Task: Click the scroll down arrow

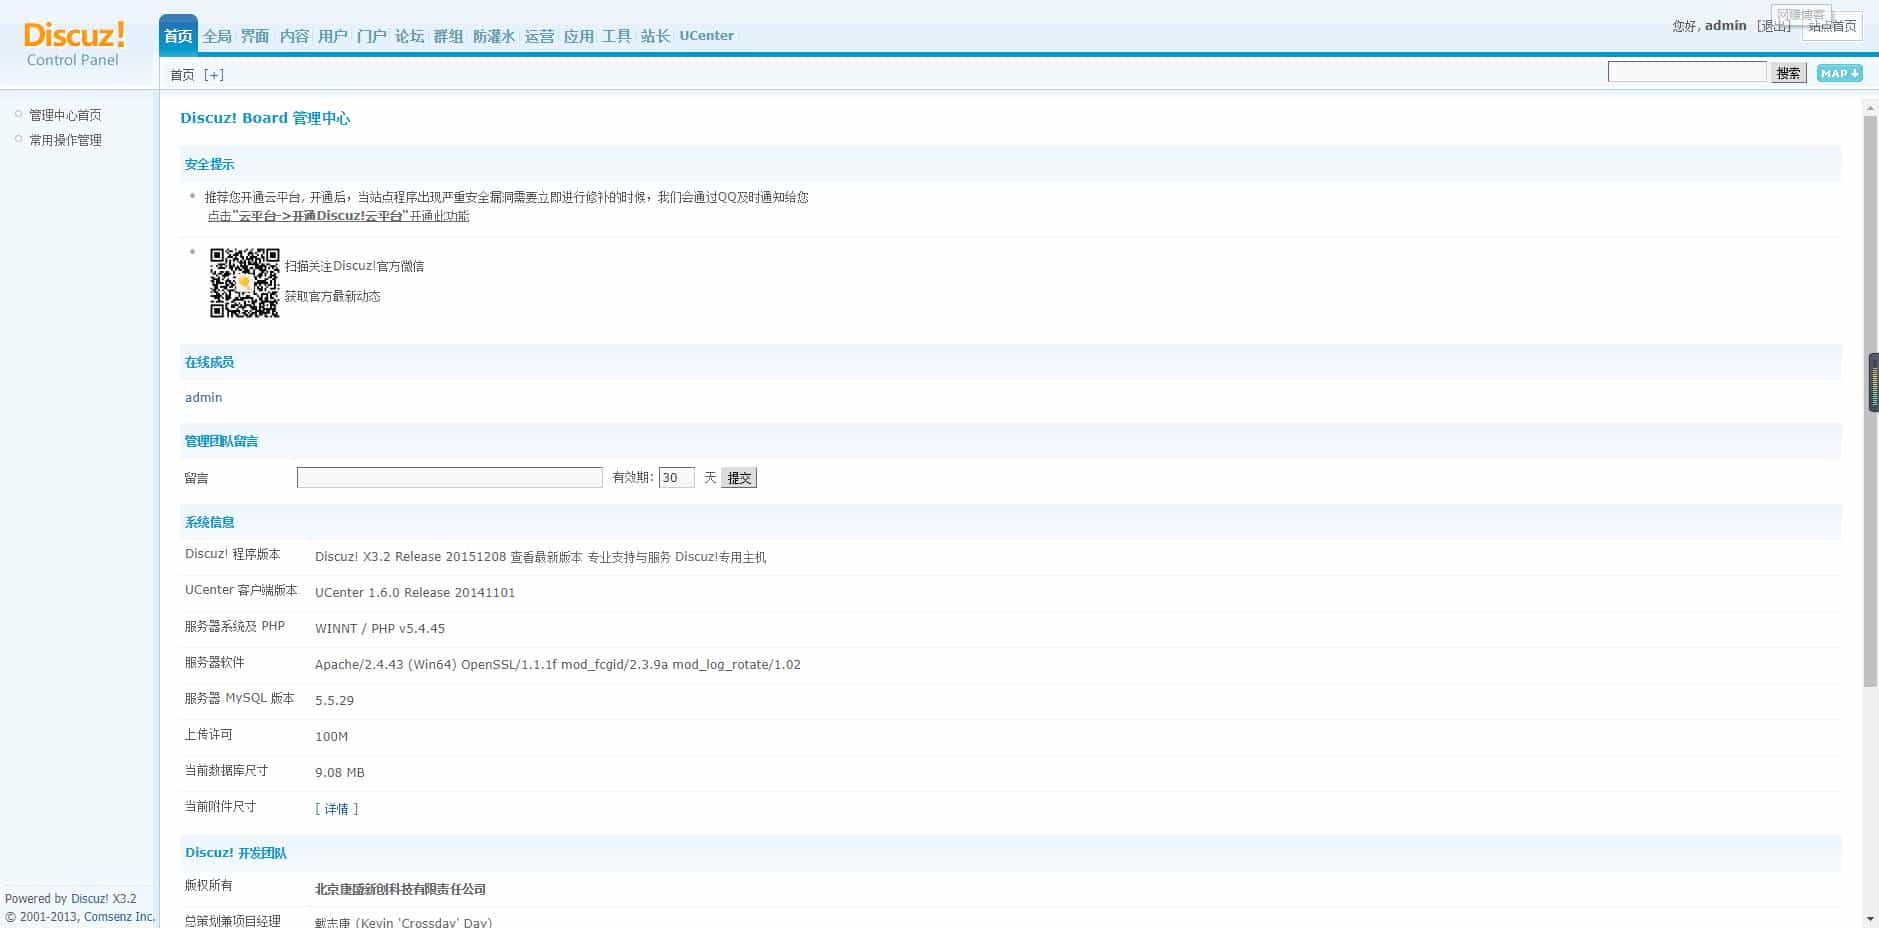Action: pos(1870,919)
